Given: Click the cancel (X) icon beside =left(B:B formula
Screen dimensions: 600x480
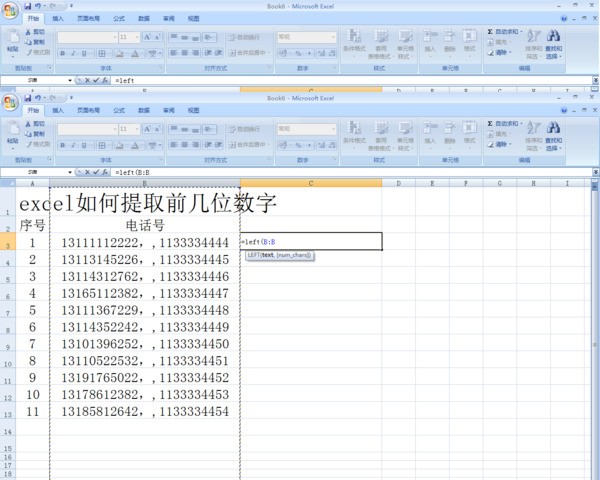Looking at the screenshot, I should click(86, 172).
